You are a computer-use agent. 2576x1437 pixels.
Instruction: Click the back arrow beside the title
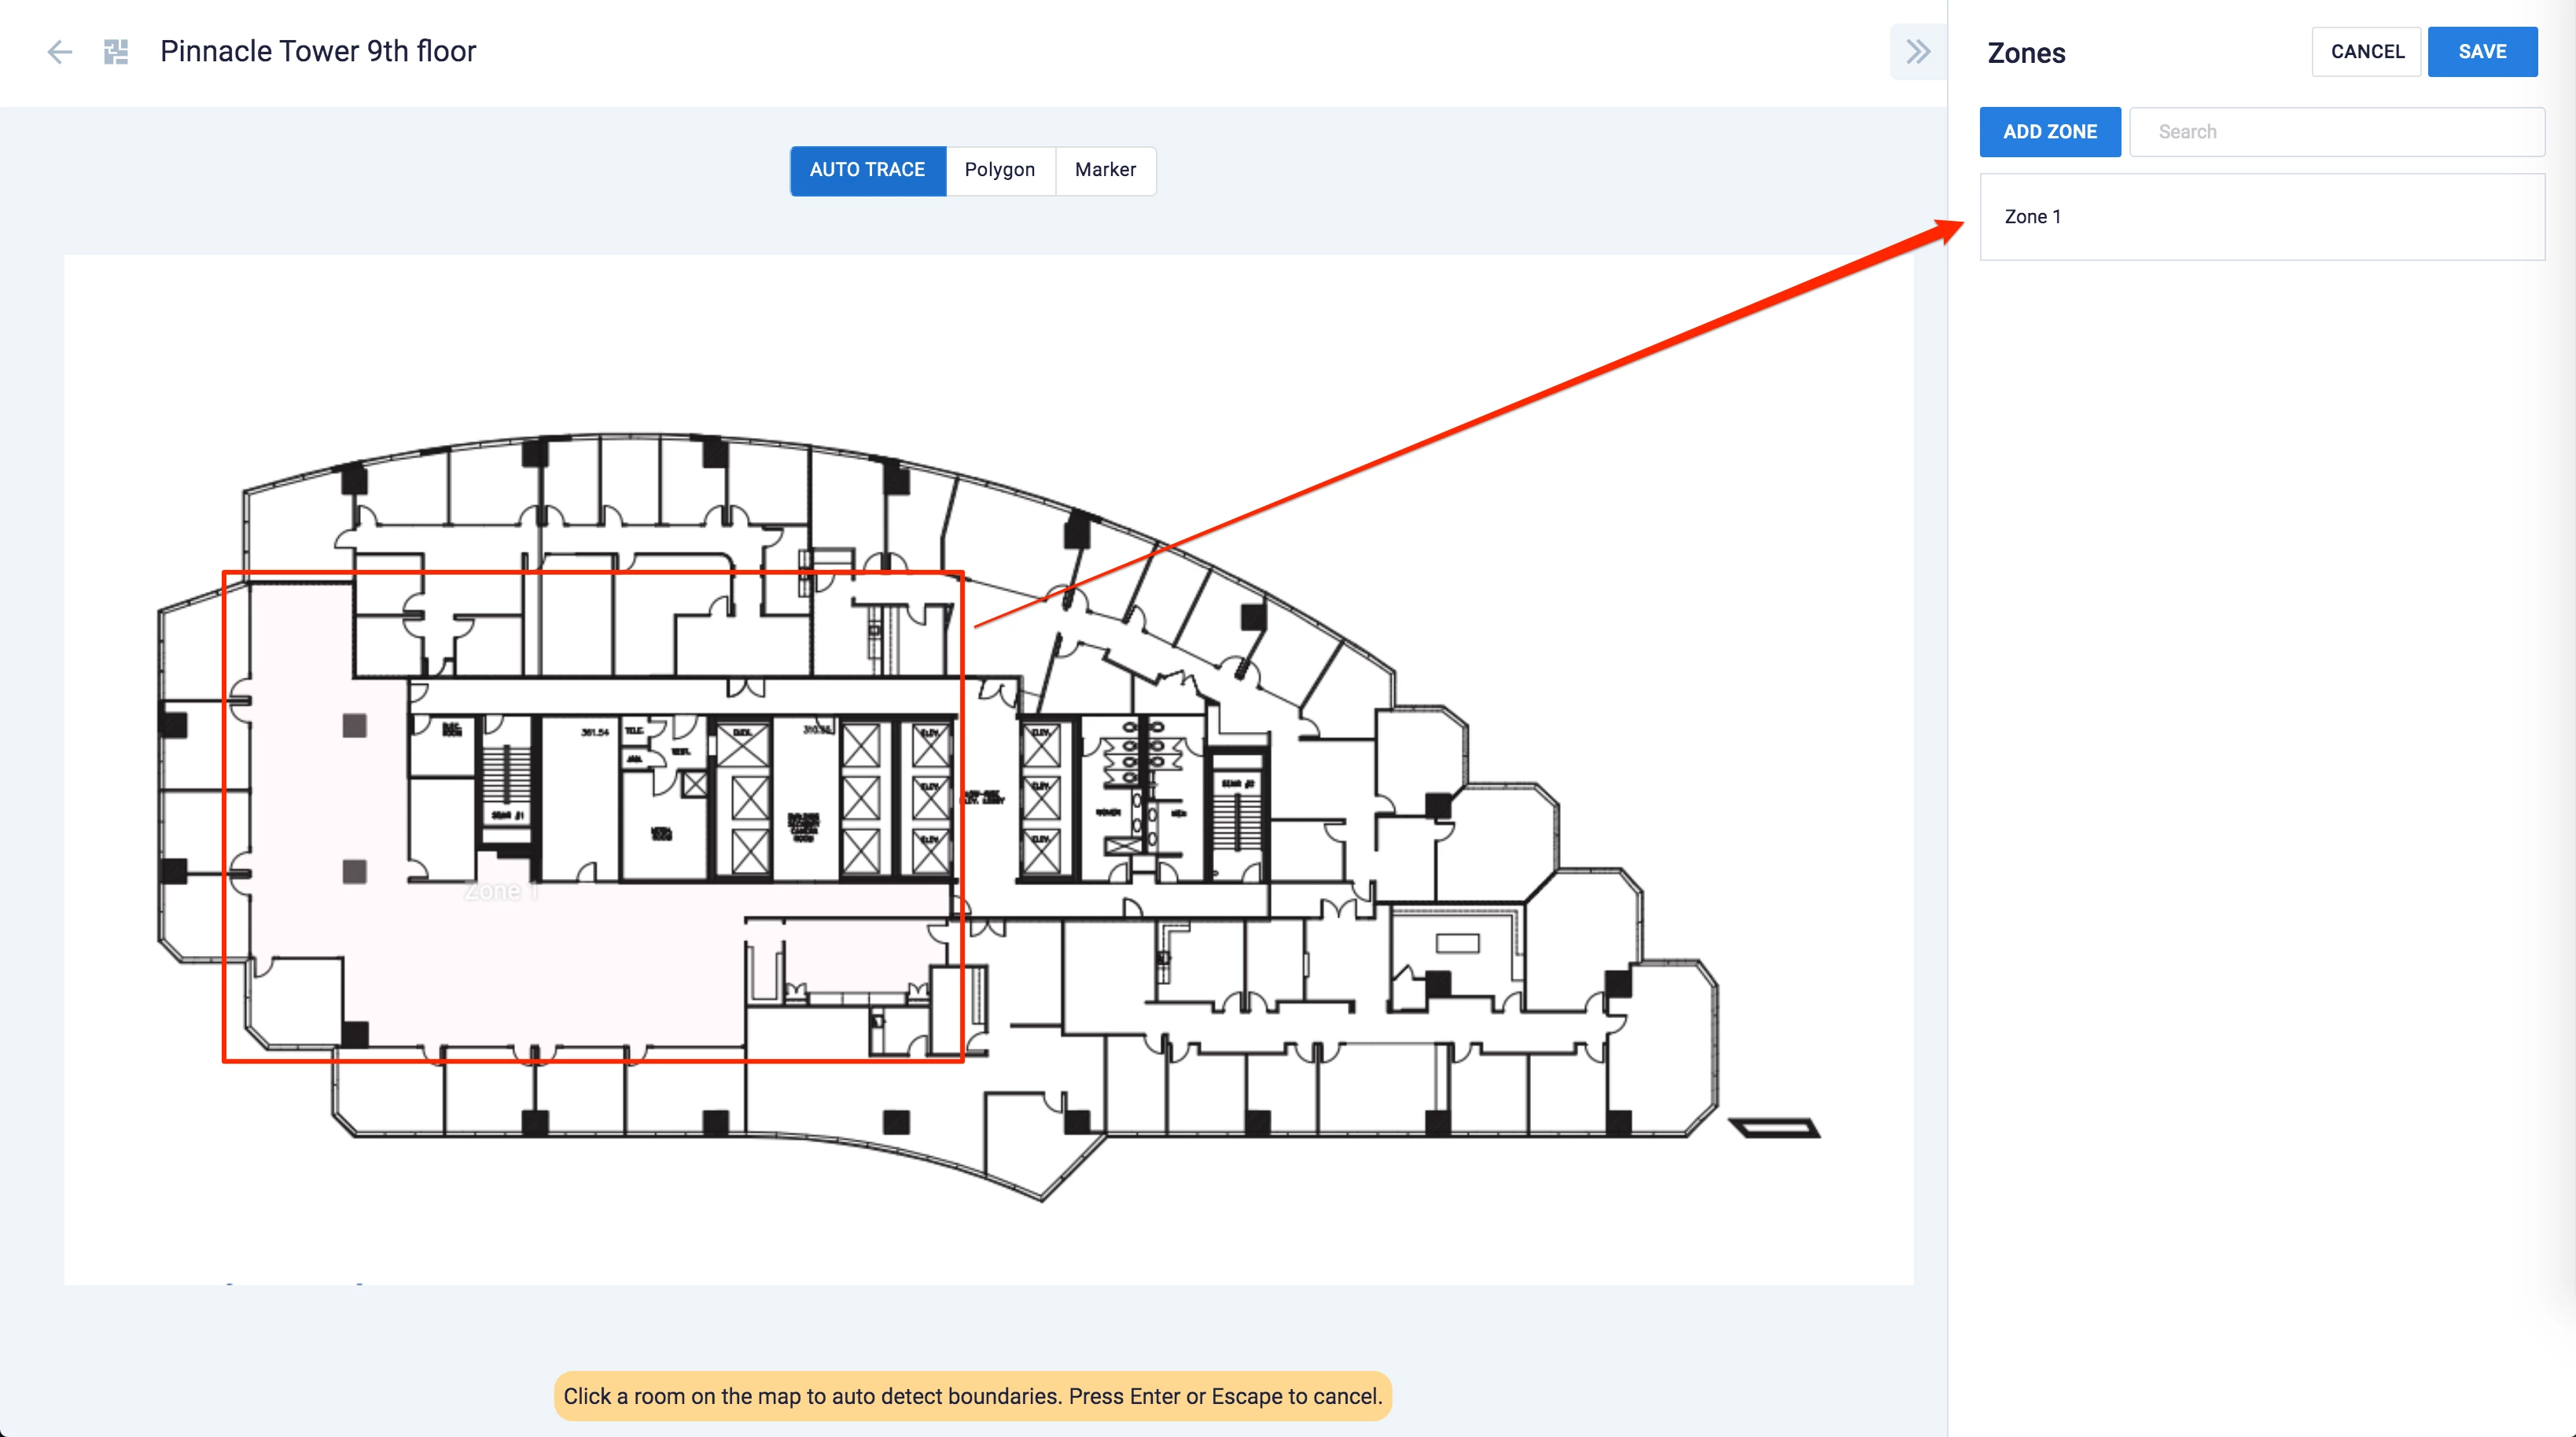pyautogui.click(x=60, y=52)
